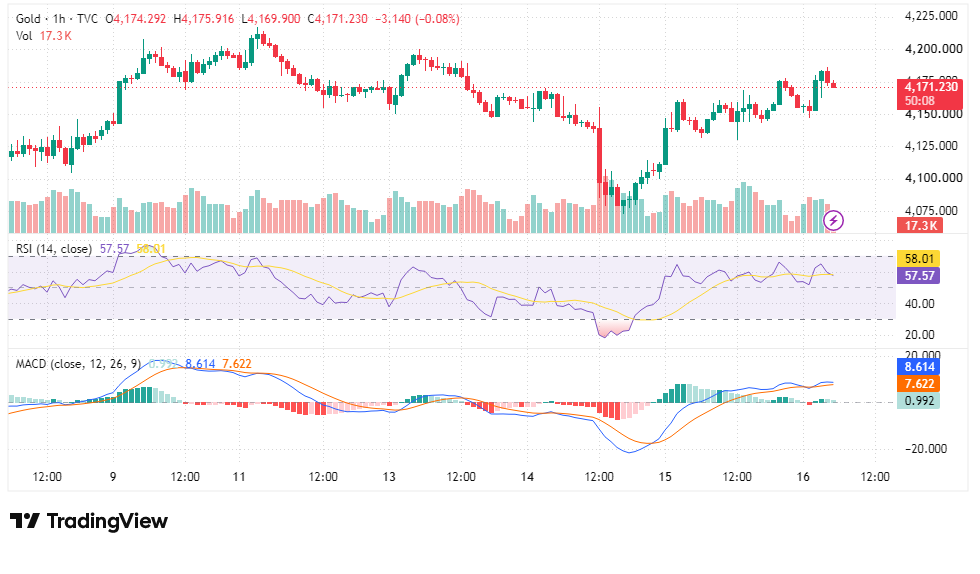Viewport: 980px width, 574px height.
Task: Click the purple lightning bolt icon
Action: pos(833,220)
